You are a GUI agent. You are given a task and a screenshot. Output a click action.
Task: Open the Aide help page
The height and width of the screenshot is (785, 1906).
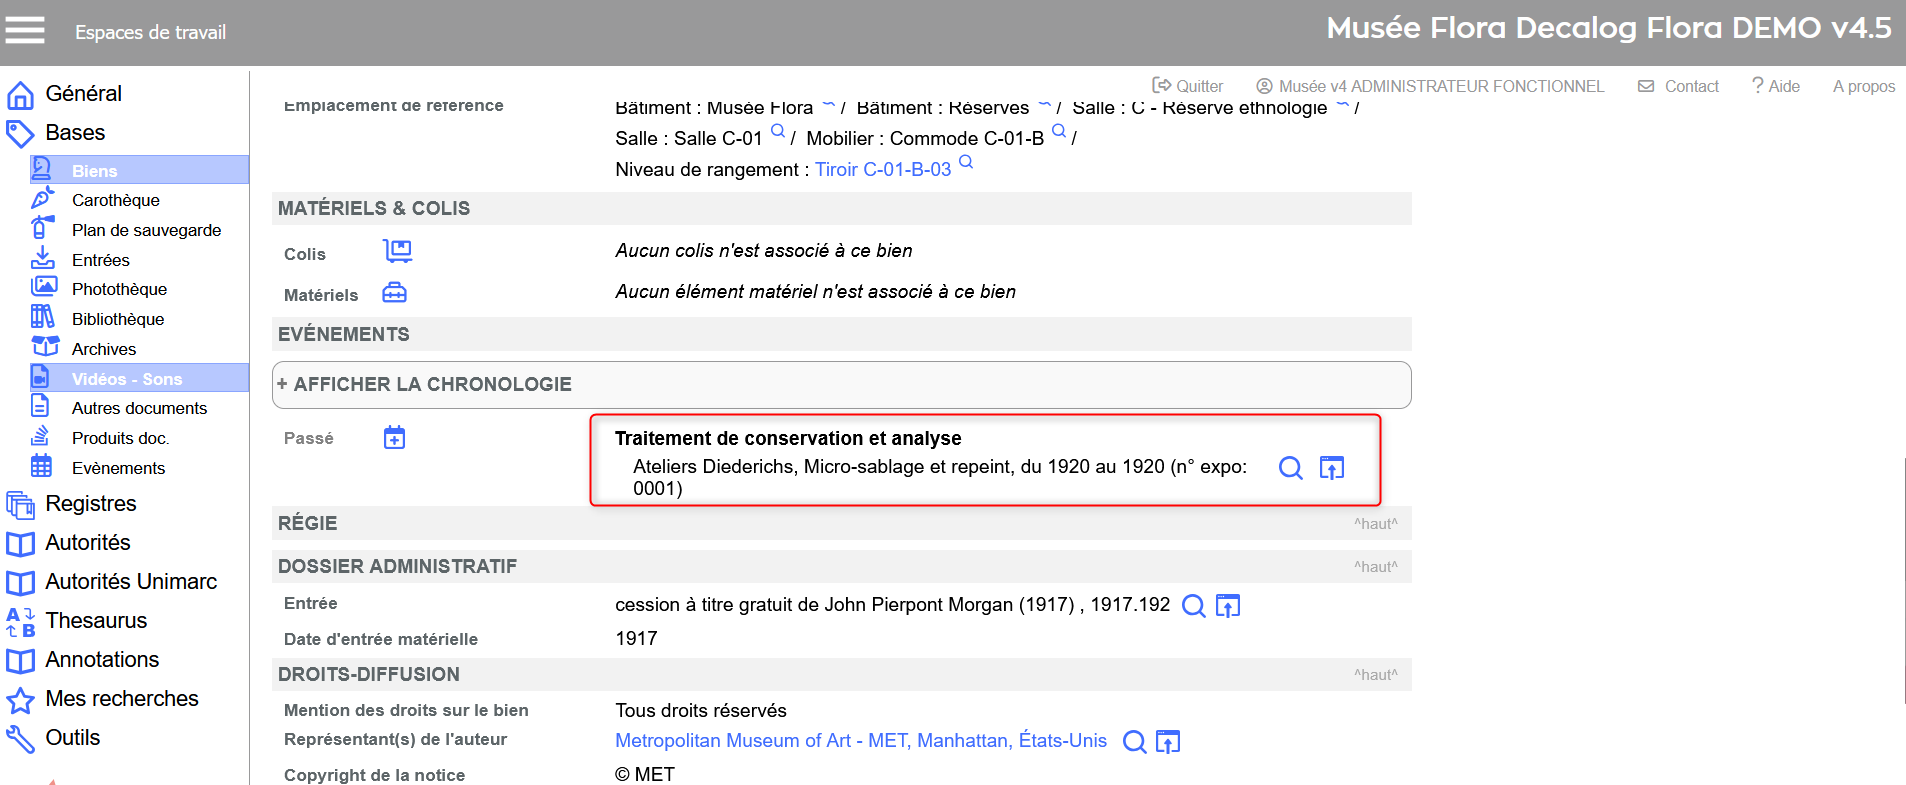pos(1775,87)
